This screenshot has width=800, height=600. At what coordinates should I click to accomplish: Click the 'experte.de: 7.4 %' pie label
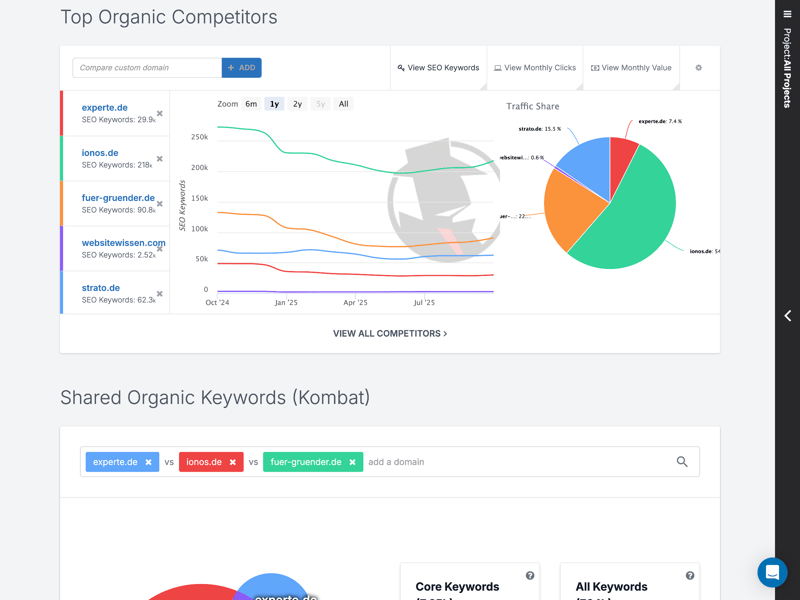(x=660, y=121)
